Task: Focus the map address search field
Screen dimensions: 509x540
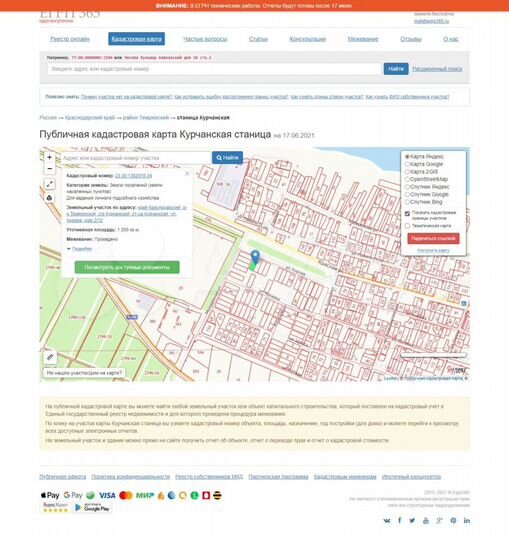Action: [136, 158]
